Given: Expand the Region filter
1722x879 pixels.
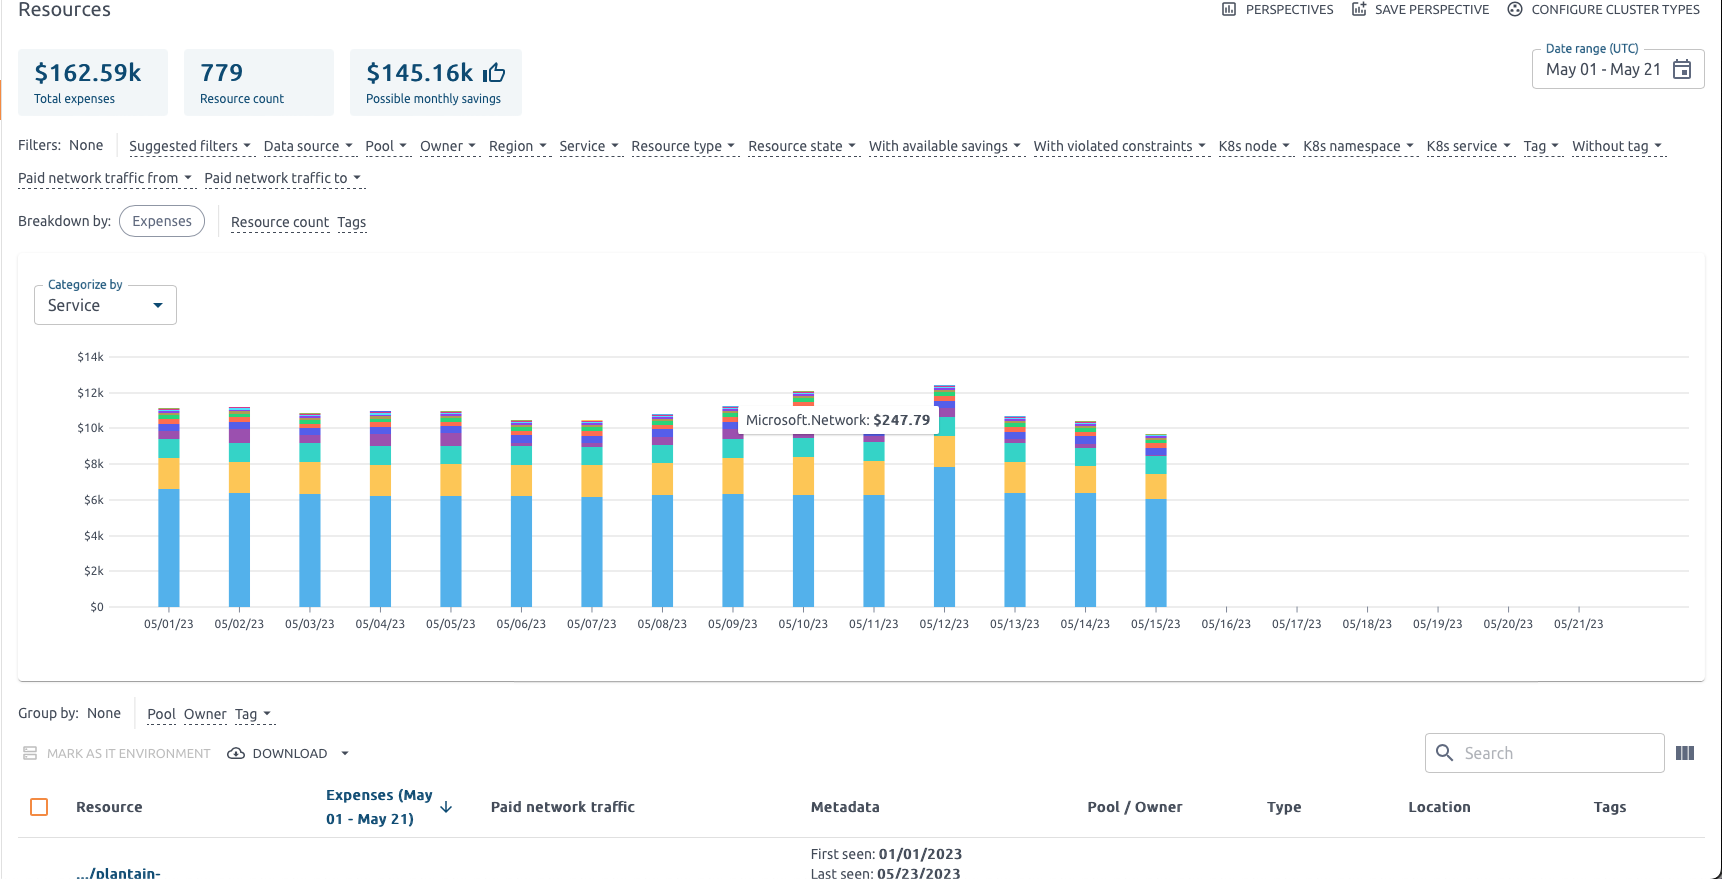Looking at the screenshot, I should 518,146.
